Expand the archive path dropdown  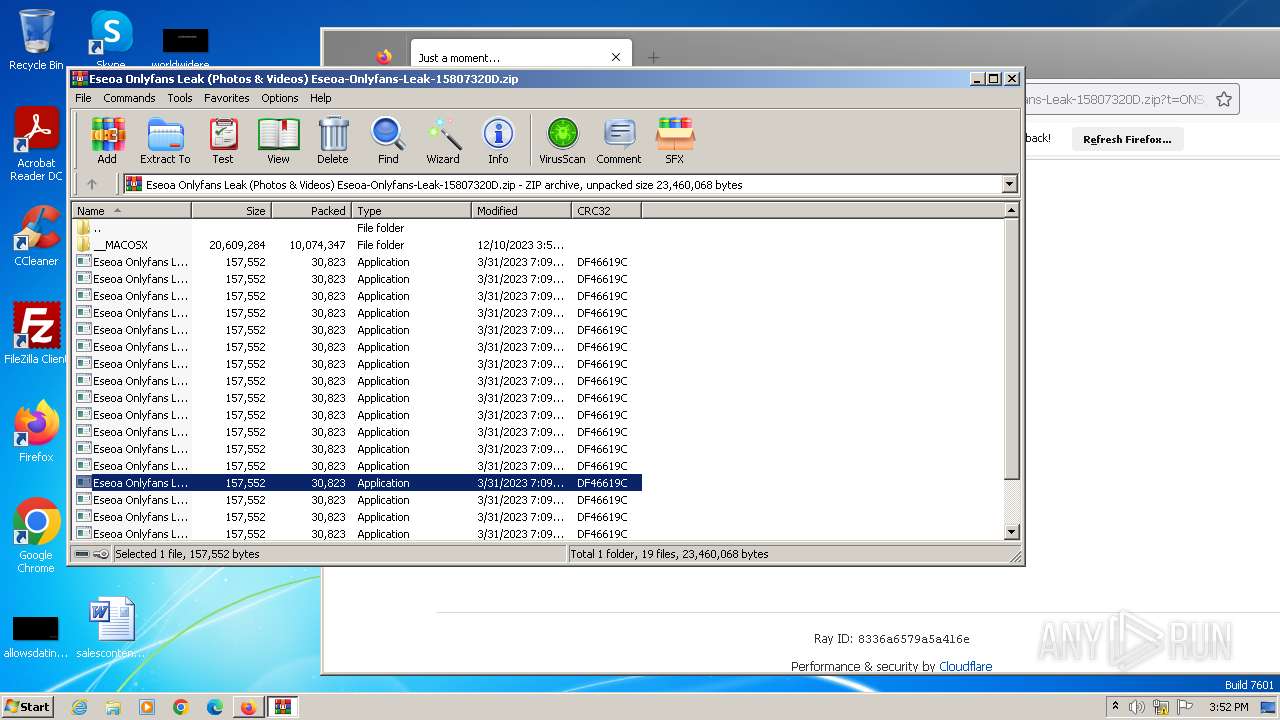[x=1009, y=184]
